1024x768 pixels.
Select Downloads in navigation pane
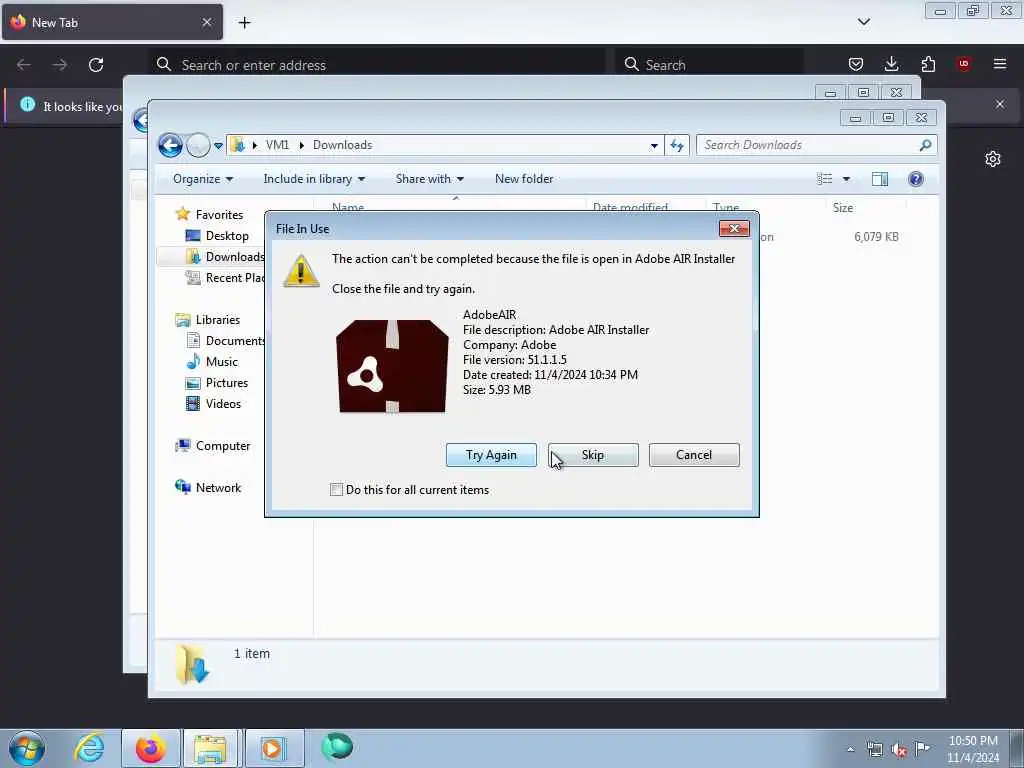235,257
